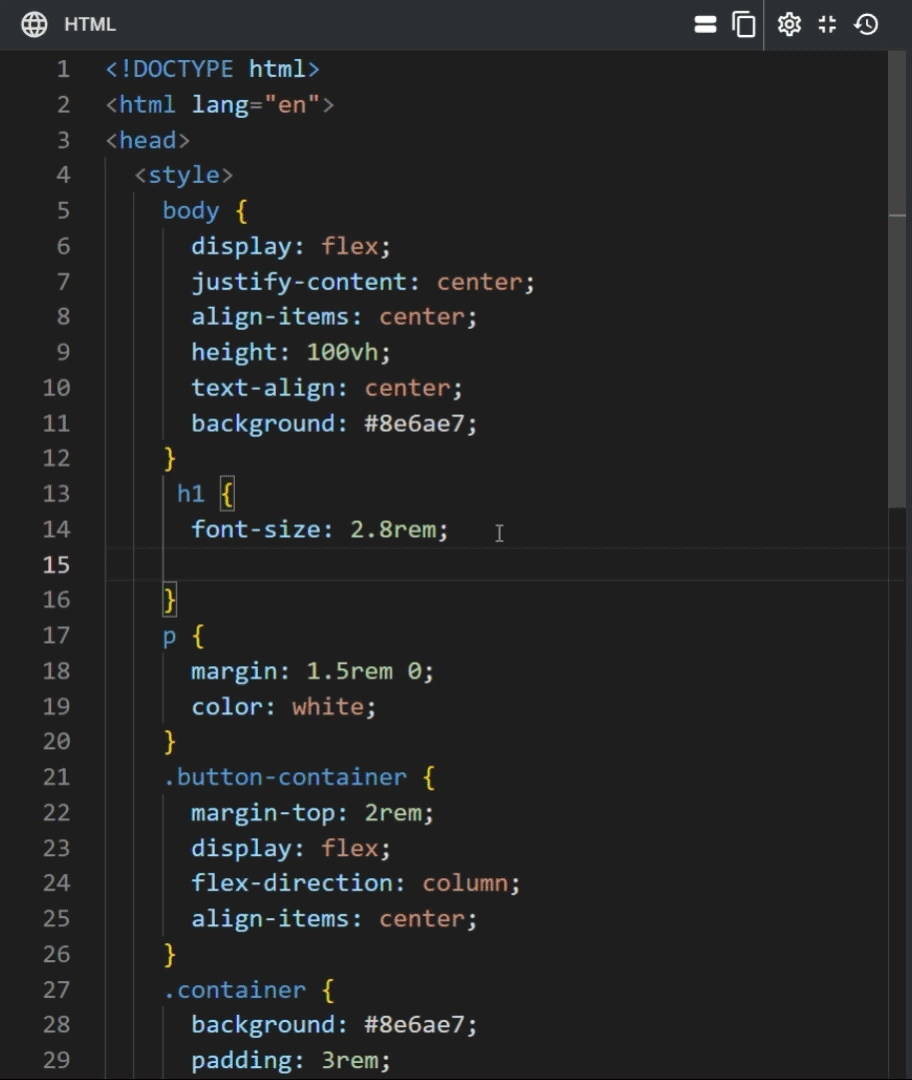Toggle the stacked-rows layout icon
Viewport: 912px width, 1080px height.
[x=706, y=25]
